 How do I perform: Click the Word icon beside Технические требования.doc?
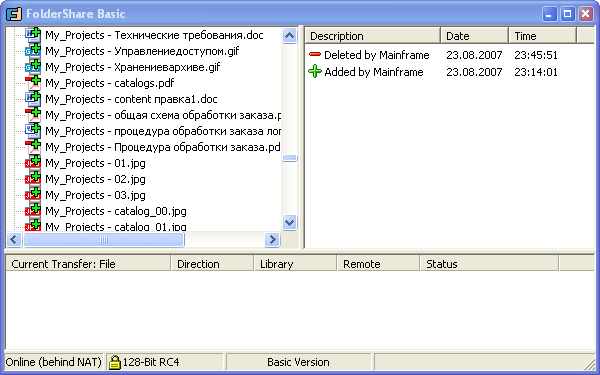tap(33, 35)
